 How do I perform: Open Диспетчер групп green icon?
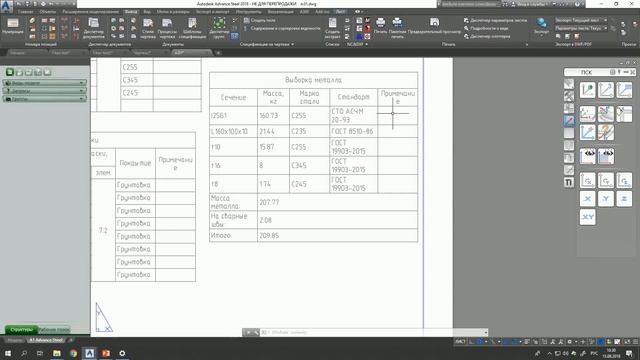[x=219, y=28]
